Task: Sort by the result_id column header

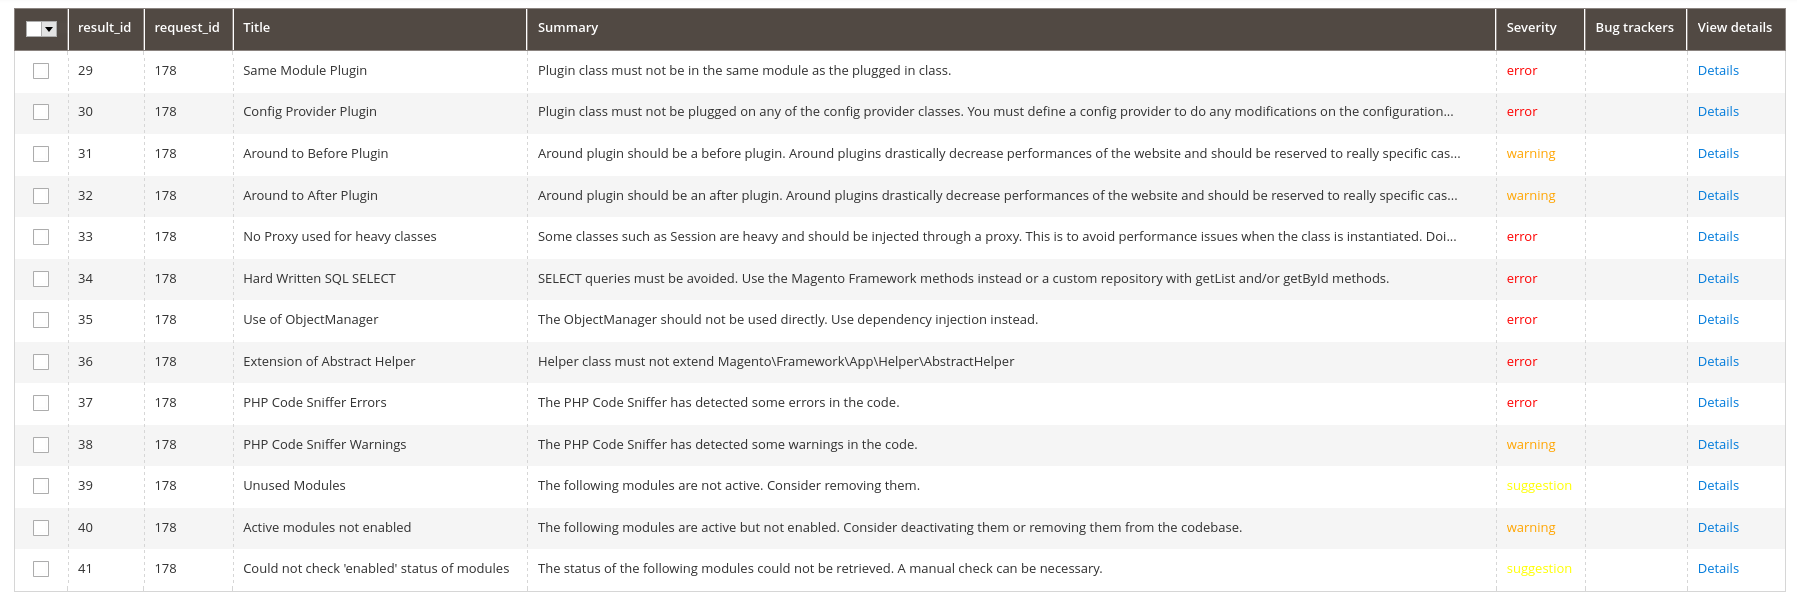Action: (104, 28)
